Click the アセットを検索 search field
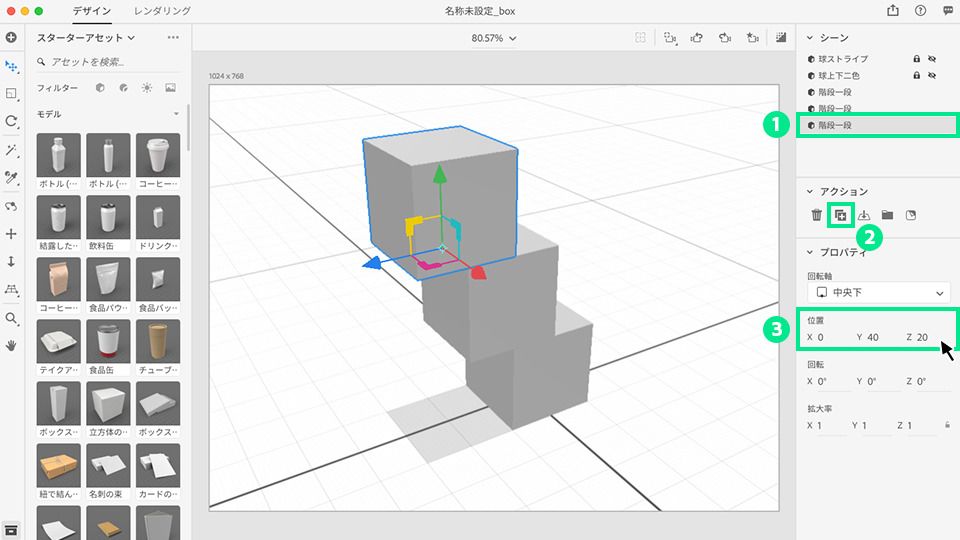 110,62
